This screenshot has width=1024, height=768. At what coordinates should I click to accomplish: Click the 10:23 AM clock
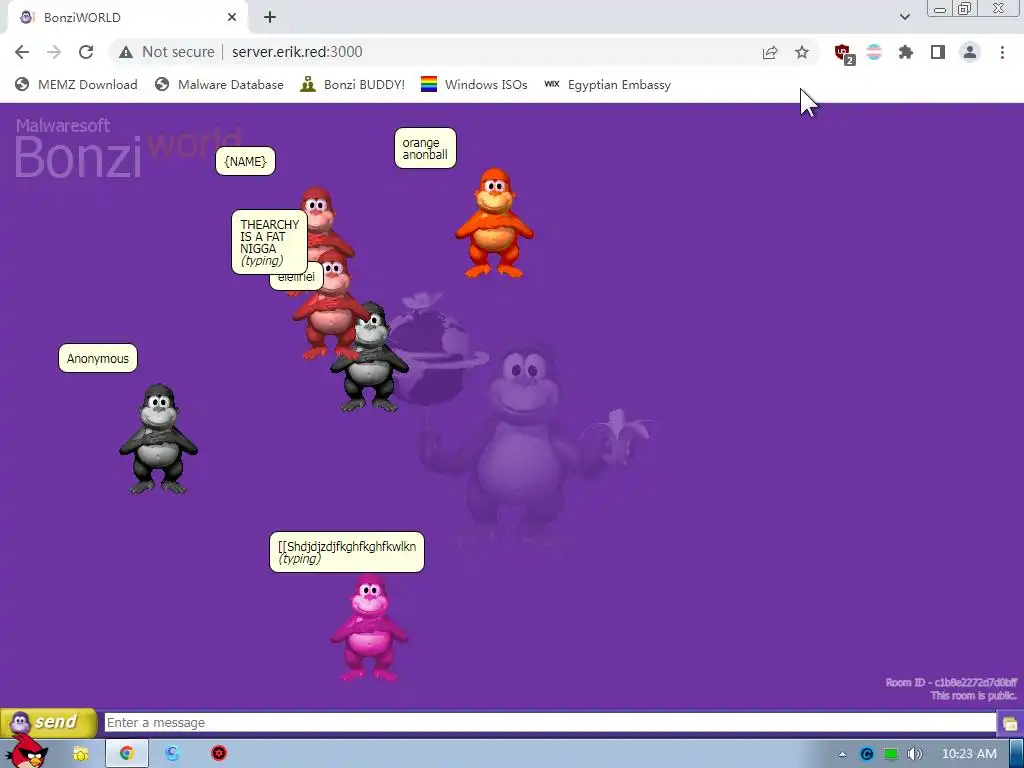(969, 754)
